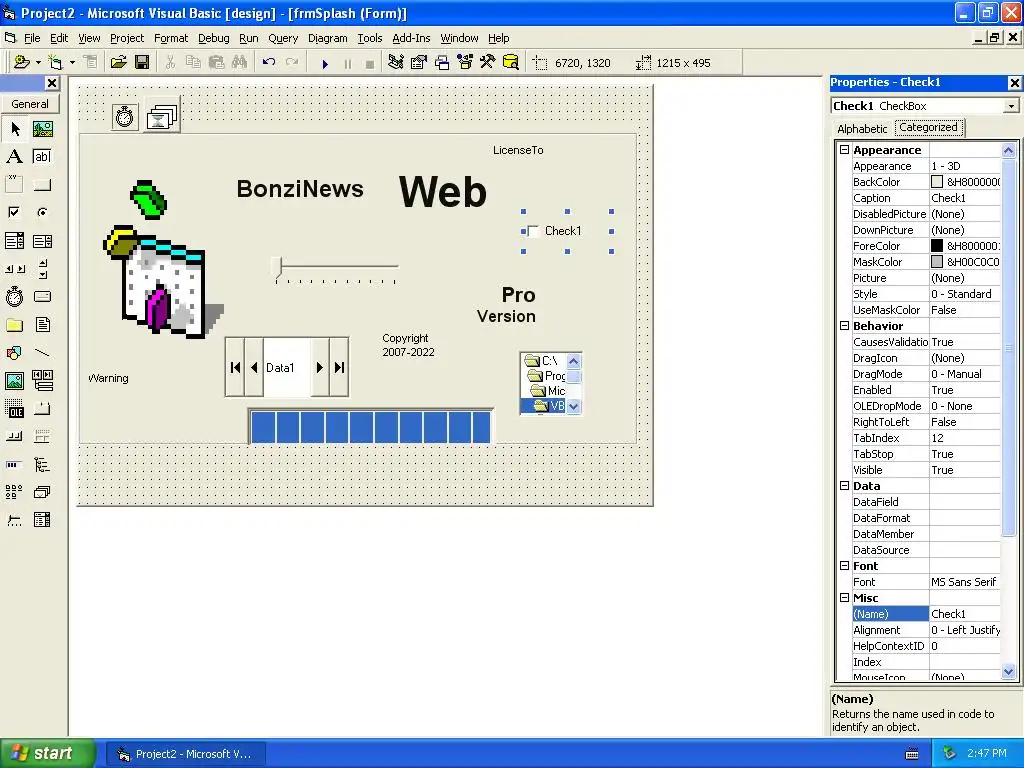Collapse the Misc property category
Viewport: 1024px width, 768px height.
pos(844,598)
